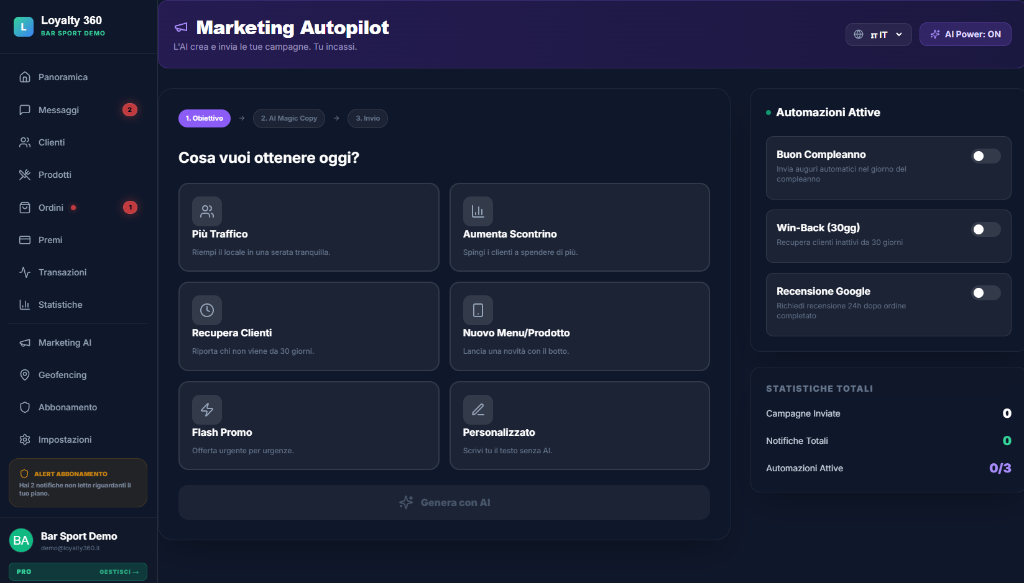Screen dimensions: 1024x583
Task: Open the Messaggi section from the sidebar
Action: point(60,110)
